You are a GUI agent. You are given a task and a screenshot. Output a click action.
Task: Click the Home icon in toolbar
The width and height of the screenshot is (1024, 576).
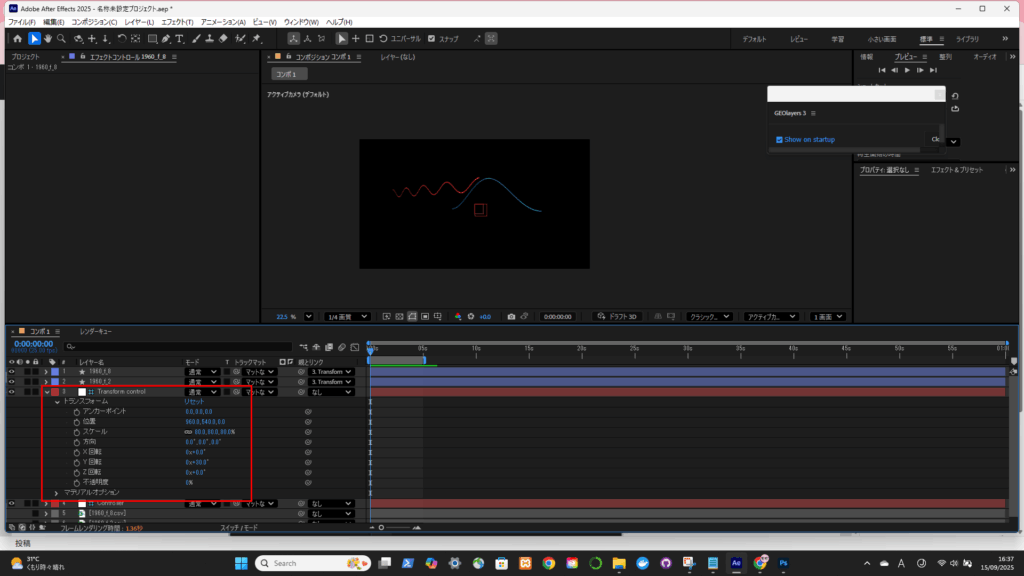(17, 39)
